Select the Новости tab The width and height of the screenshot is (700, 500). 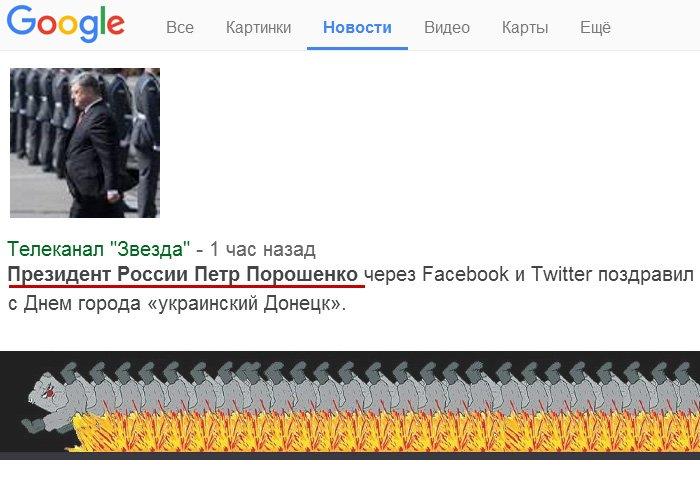(357, 27)
